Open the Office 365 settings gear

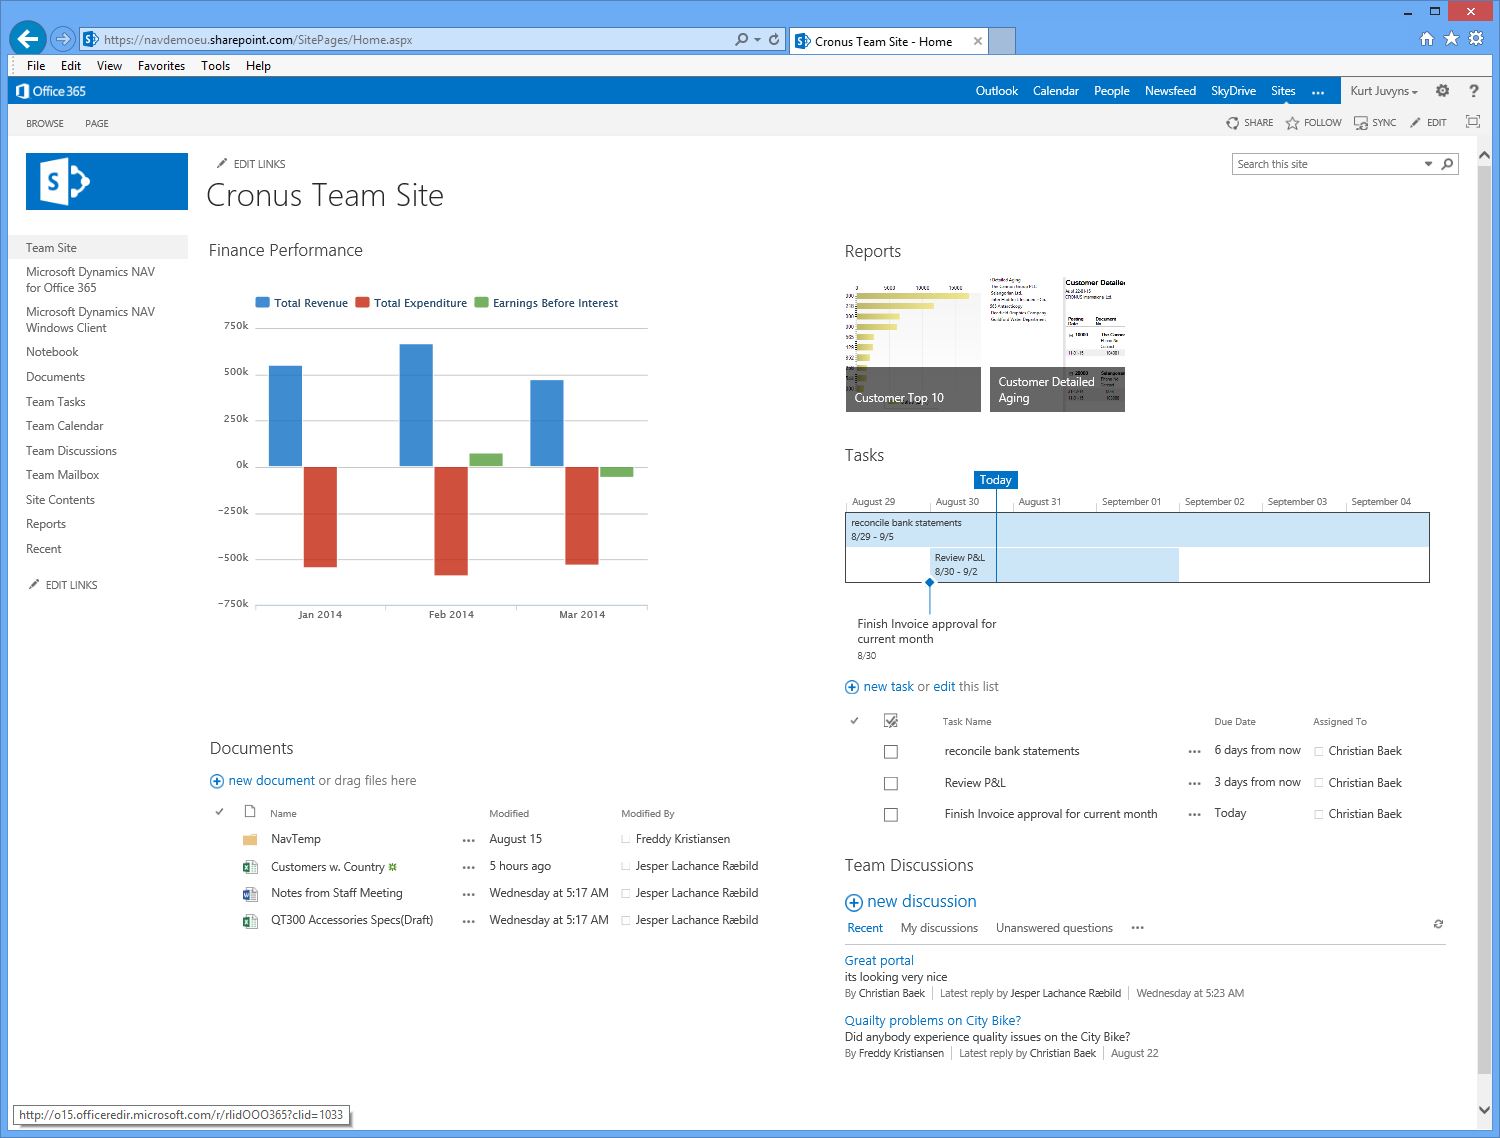click(x=1442, y=90)
